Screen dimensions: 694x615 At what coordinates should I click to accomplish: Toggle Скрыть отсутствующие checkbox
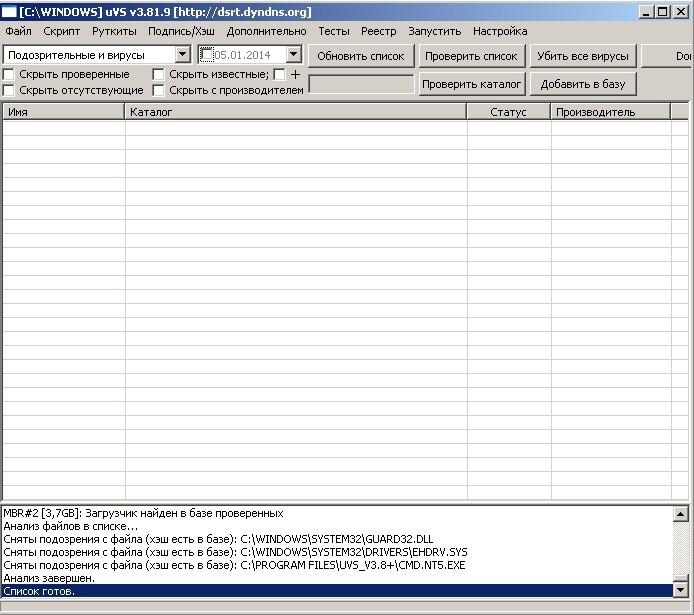click(9, 90)
